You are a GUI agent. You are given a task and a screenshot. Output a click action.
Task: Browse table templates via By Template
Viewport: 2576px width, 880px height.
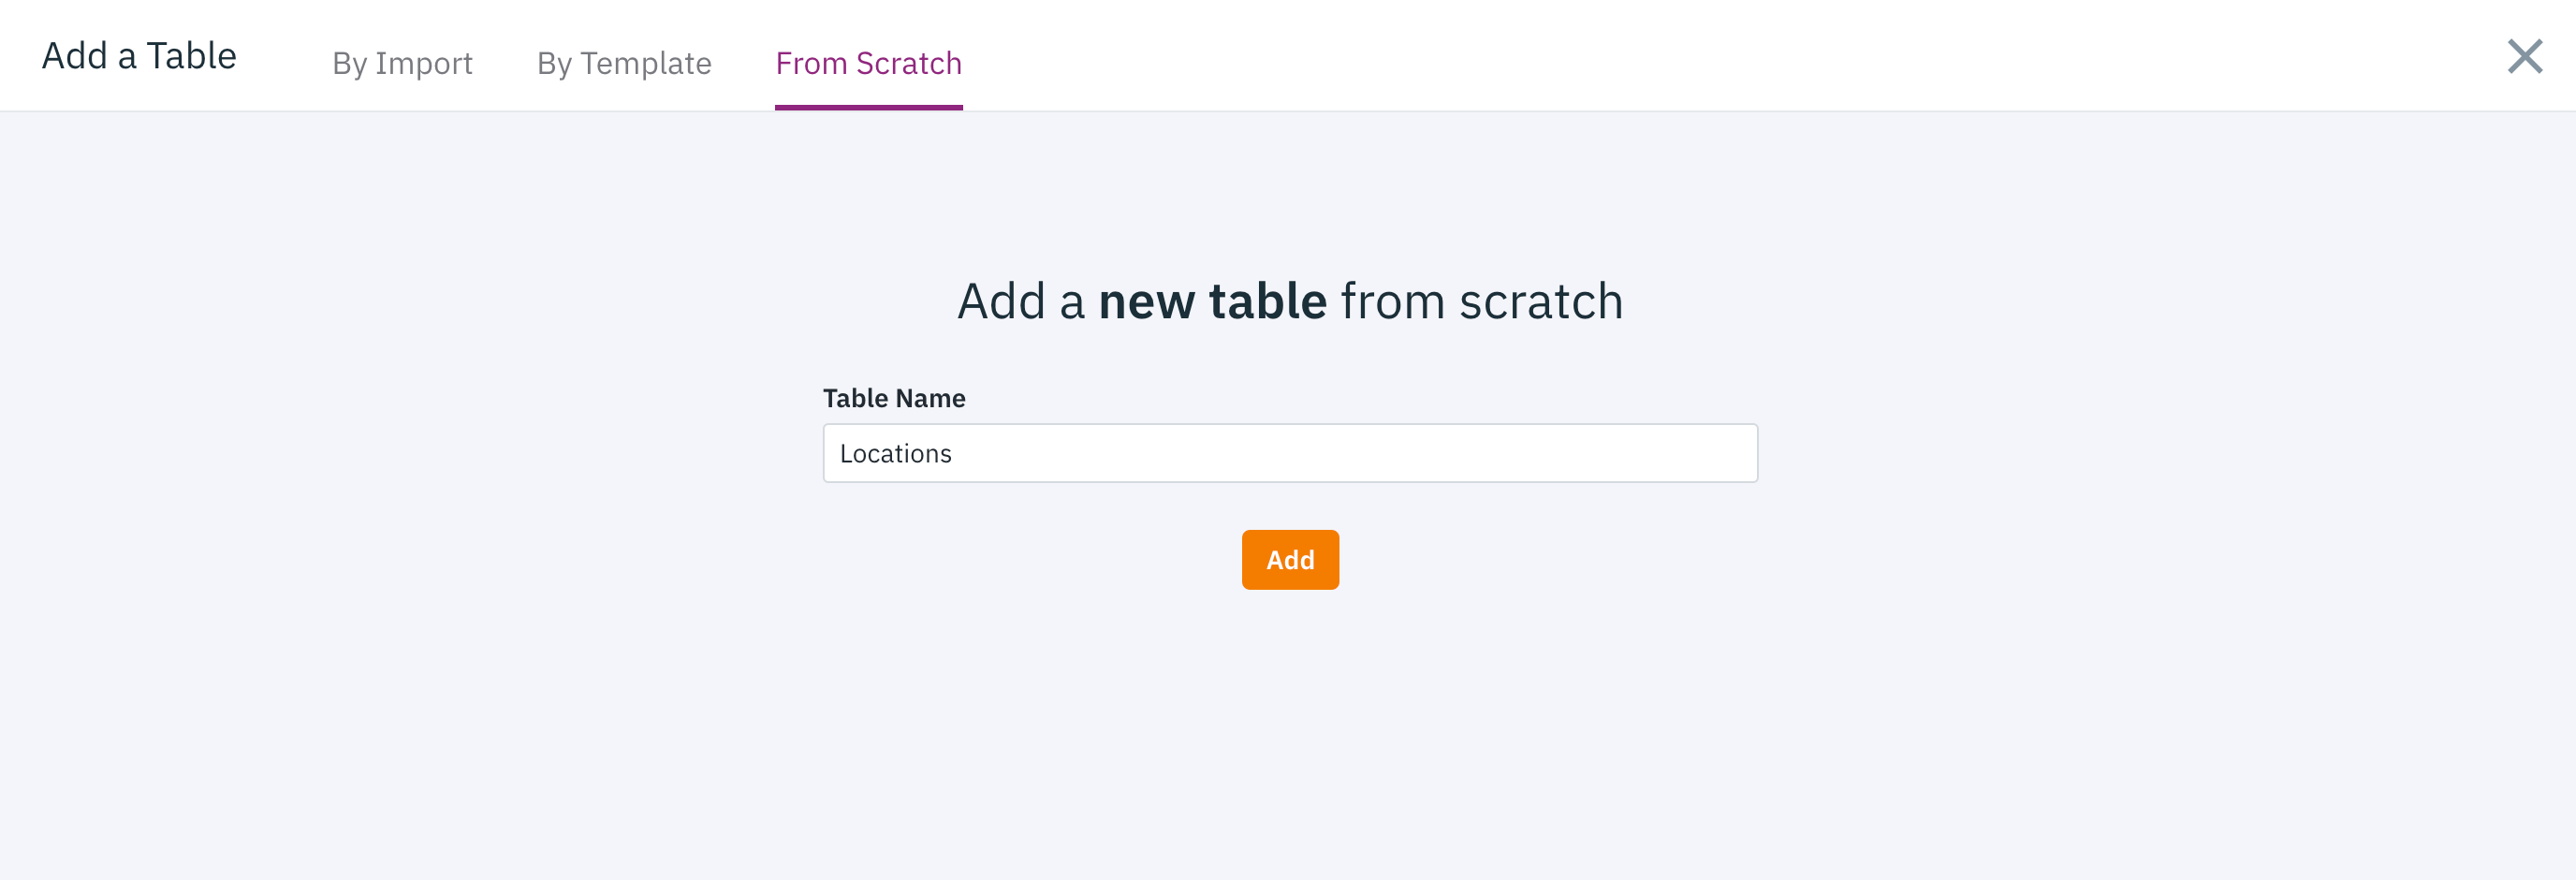point(624,63)
